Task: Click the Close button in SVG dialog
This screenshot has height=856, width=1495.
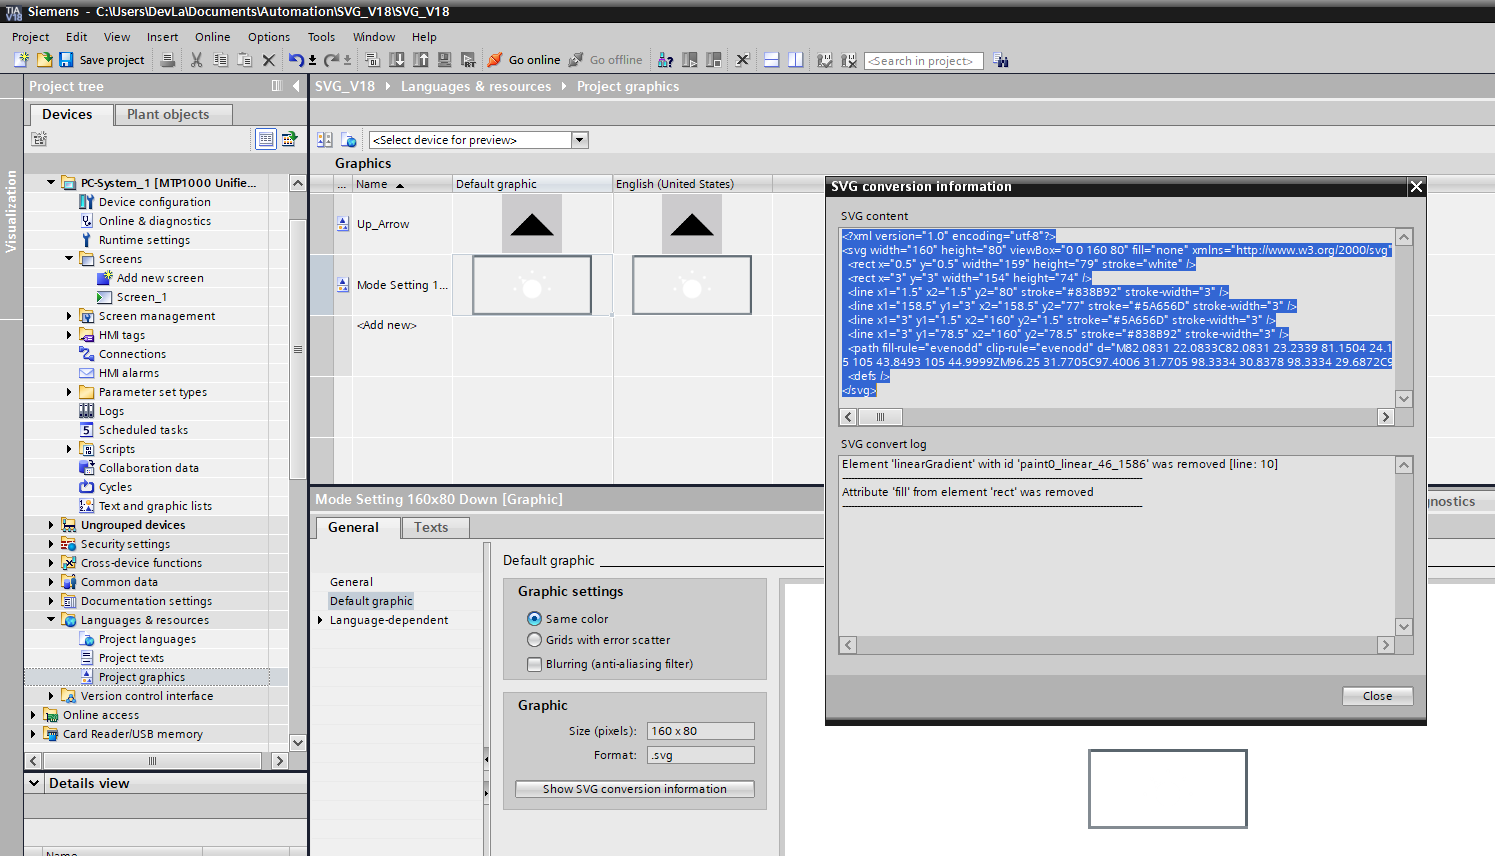Action: click(x=1377, y=696)
